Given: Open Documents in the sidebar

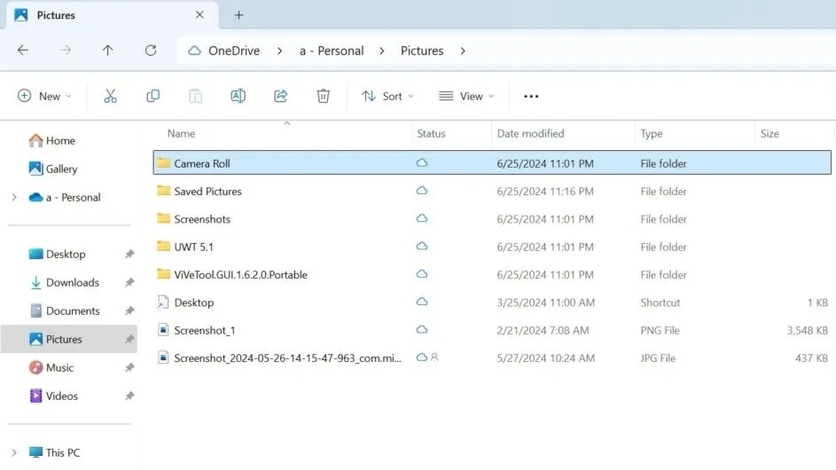Looking at the screenshot, I should pos(65,311).
